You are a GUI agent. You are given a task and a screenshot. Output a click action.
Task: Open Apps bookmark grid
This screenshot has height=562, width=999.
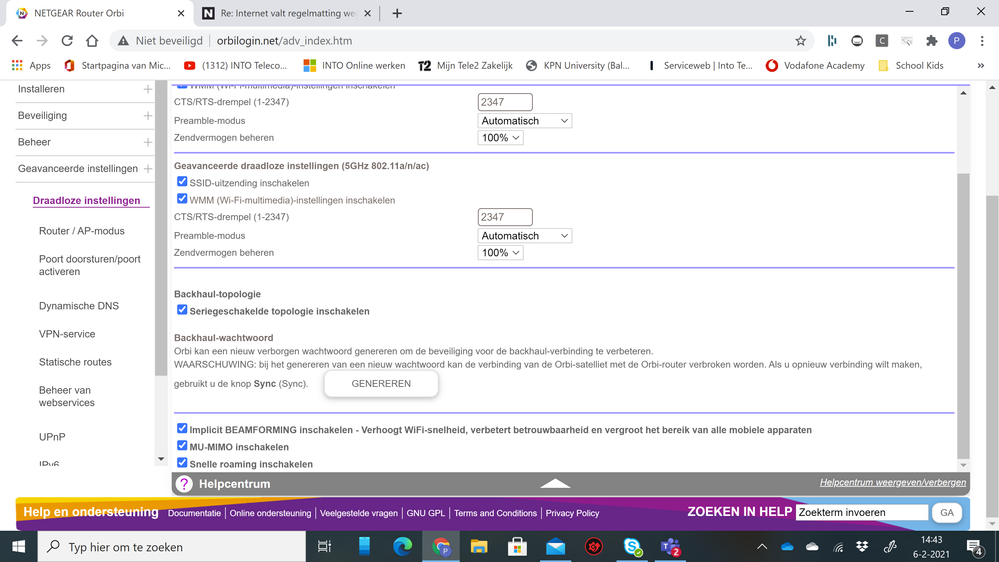31,66
